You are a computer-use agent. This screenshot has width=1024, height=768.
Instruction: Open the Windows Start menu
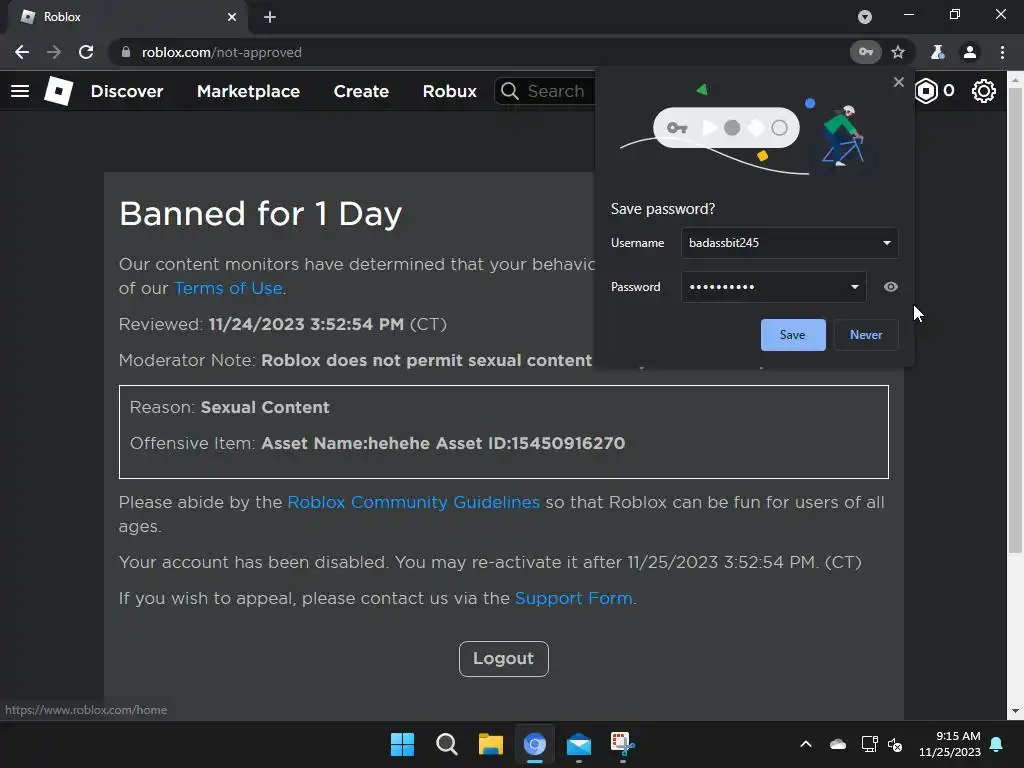point(402,744)
